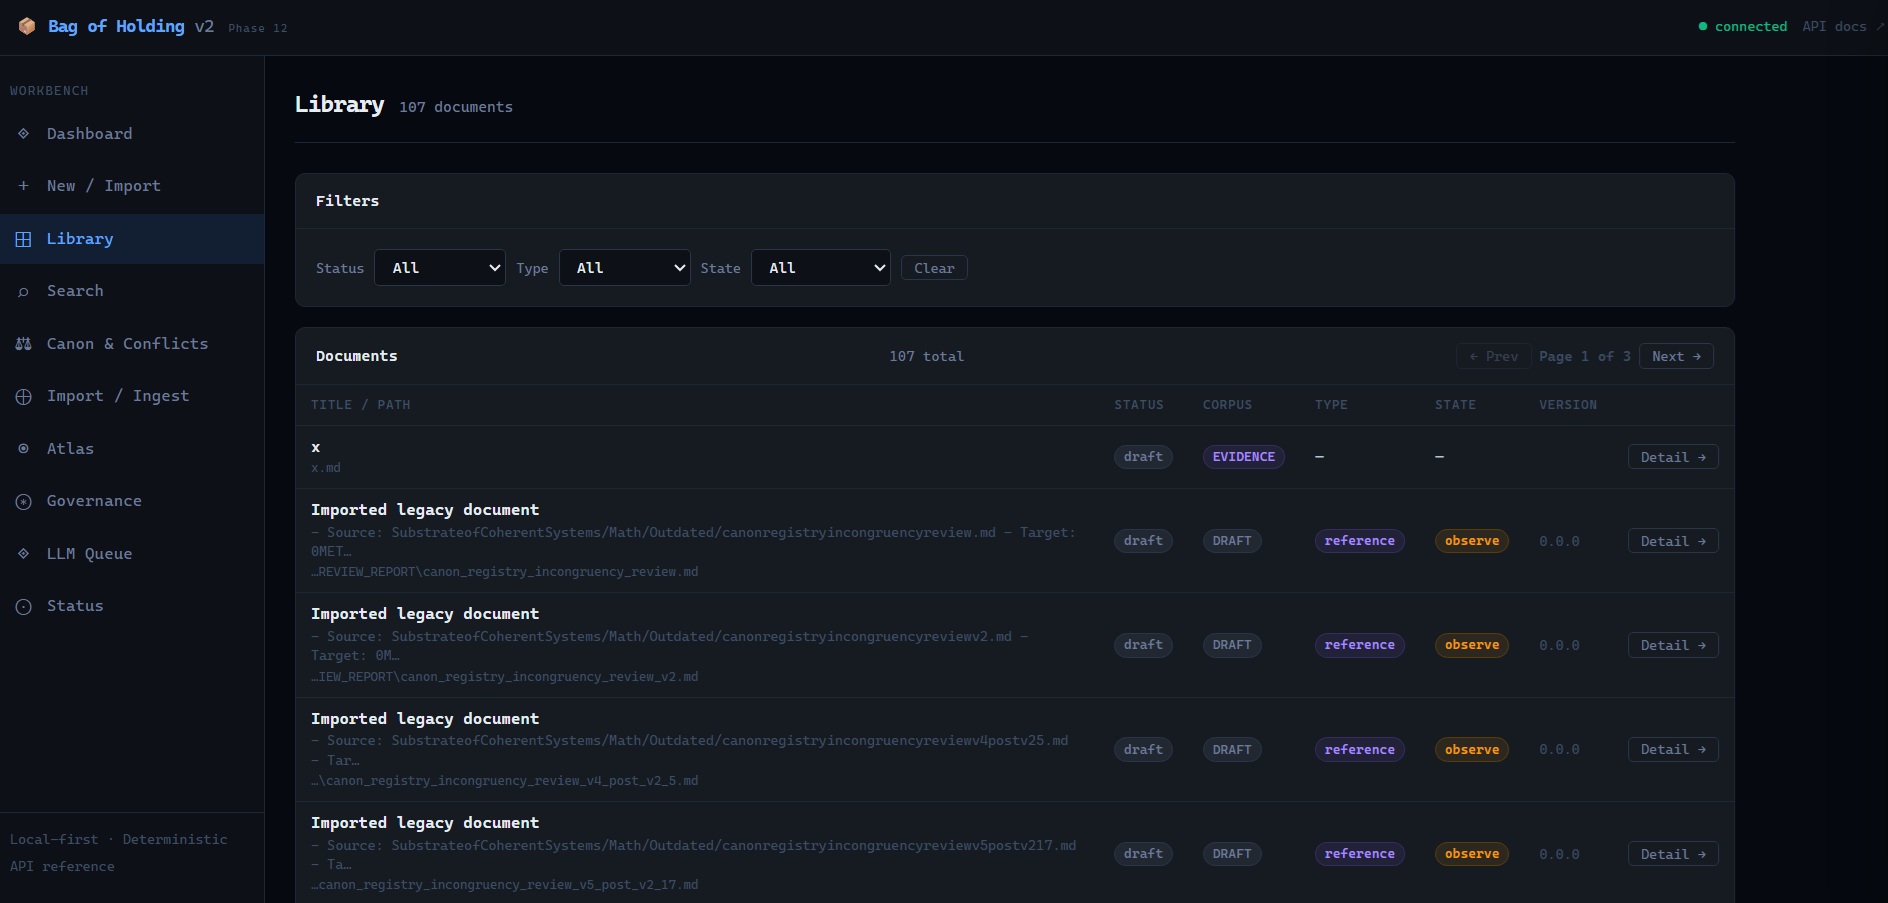Click the '107 total' count
Screen dimensions: 1888x903
926,356
